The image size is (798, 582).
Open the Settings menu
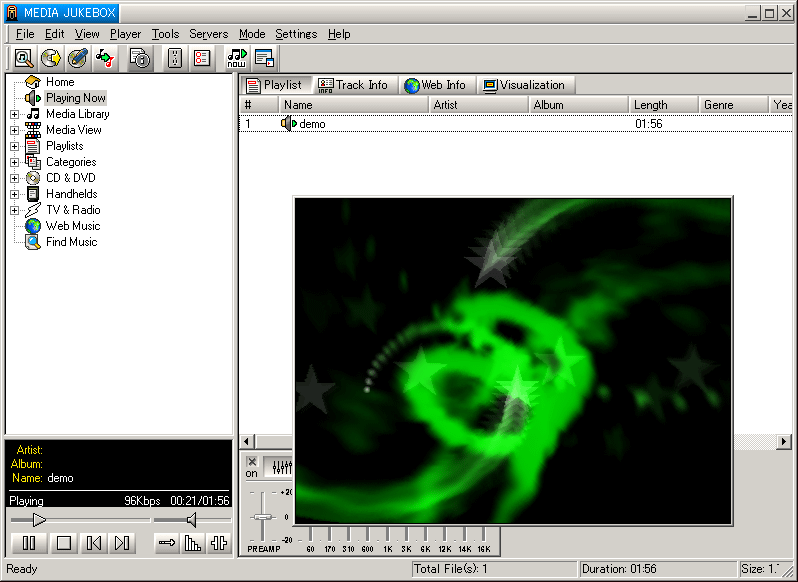[296, 34]
